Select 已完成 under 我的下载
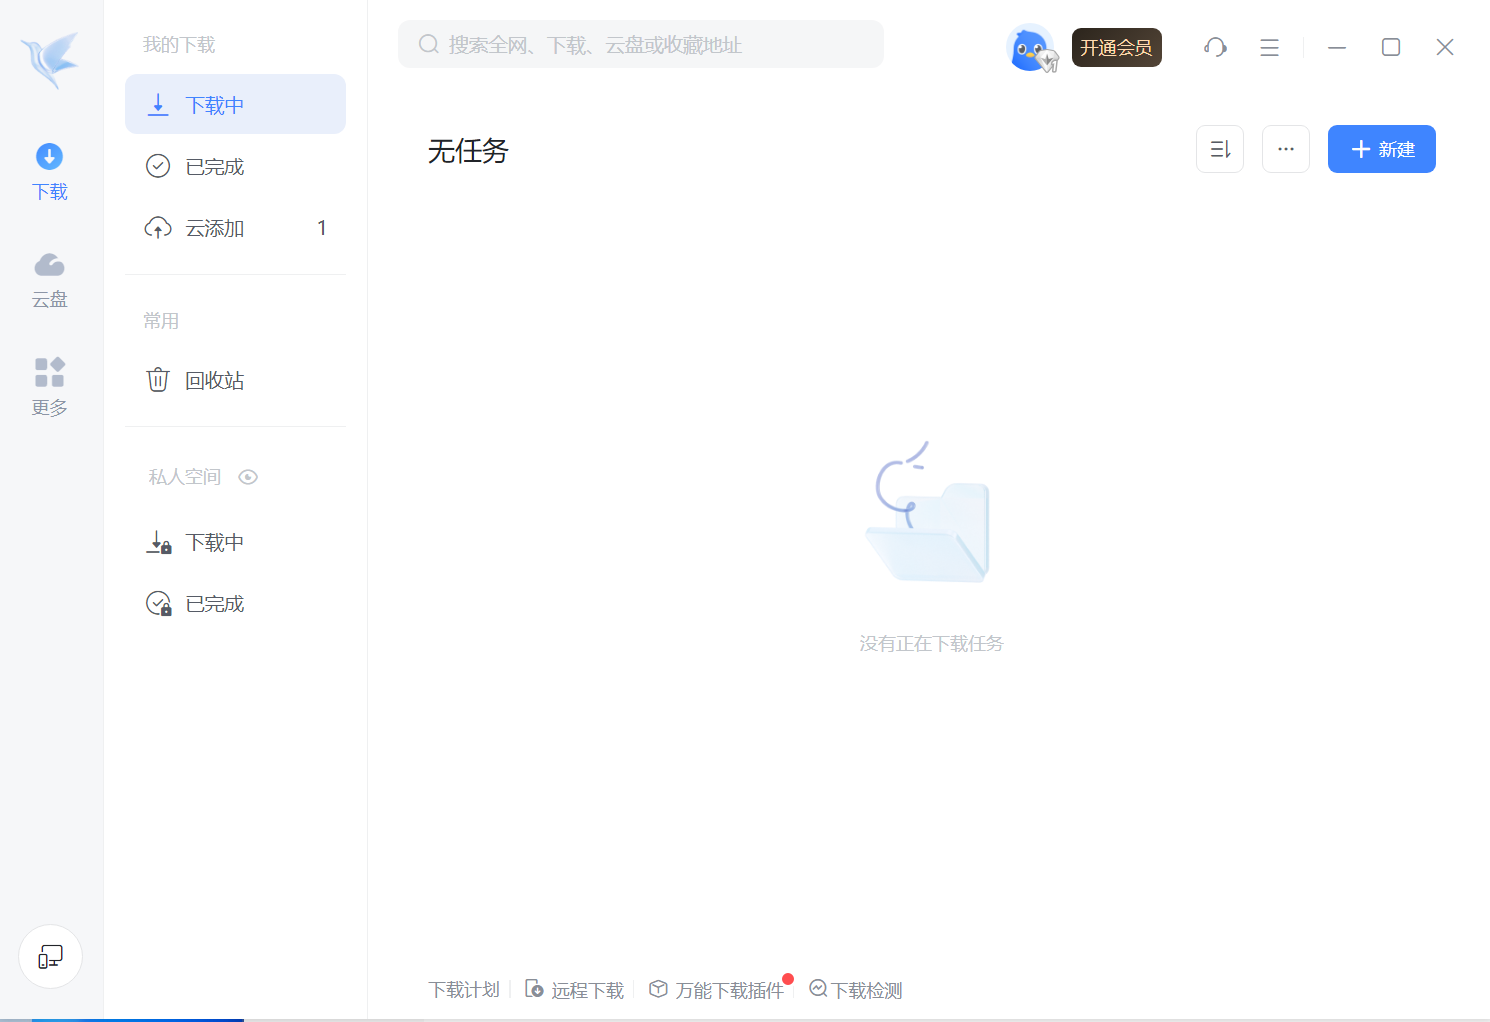Image resolution: width=1490 pixels, height=1022 pixels. (x=235, y=166)
